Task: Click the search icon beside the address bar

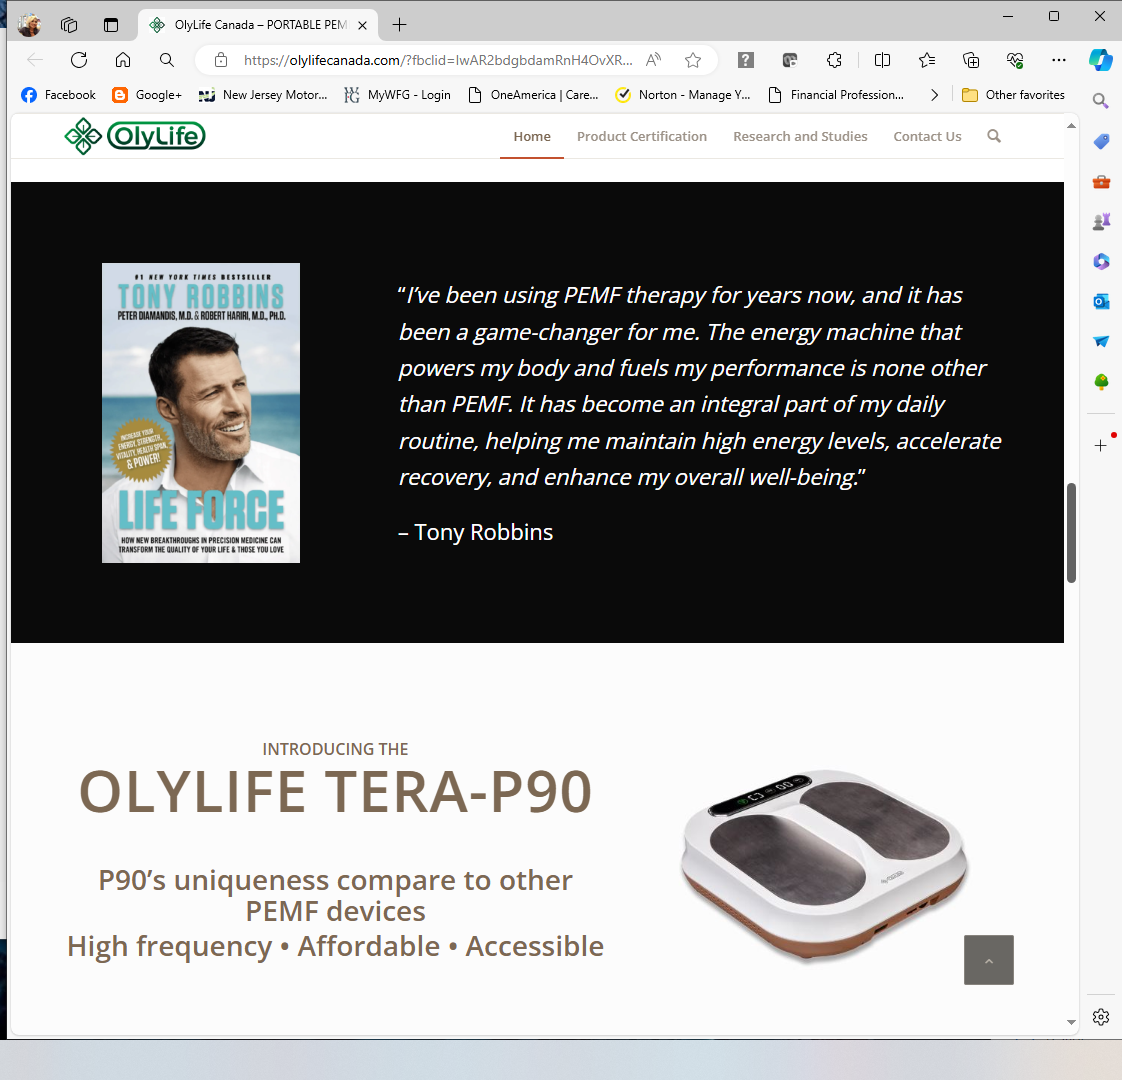Action: pos(167,60)
